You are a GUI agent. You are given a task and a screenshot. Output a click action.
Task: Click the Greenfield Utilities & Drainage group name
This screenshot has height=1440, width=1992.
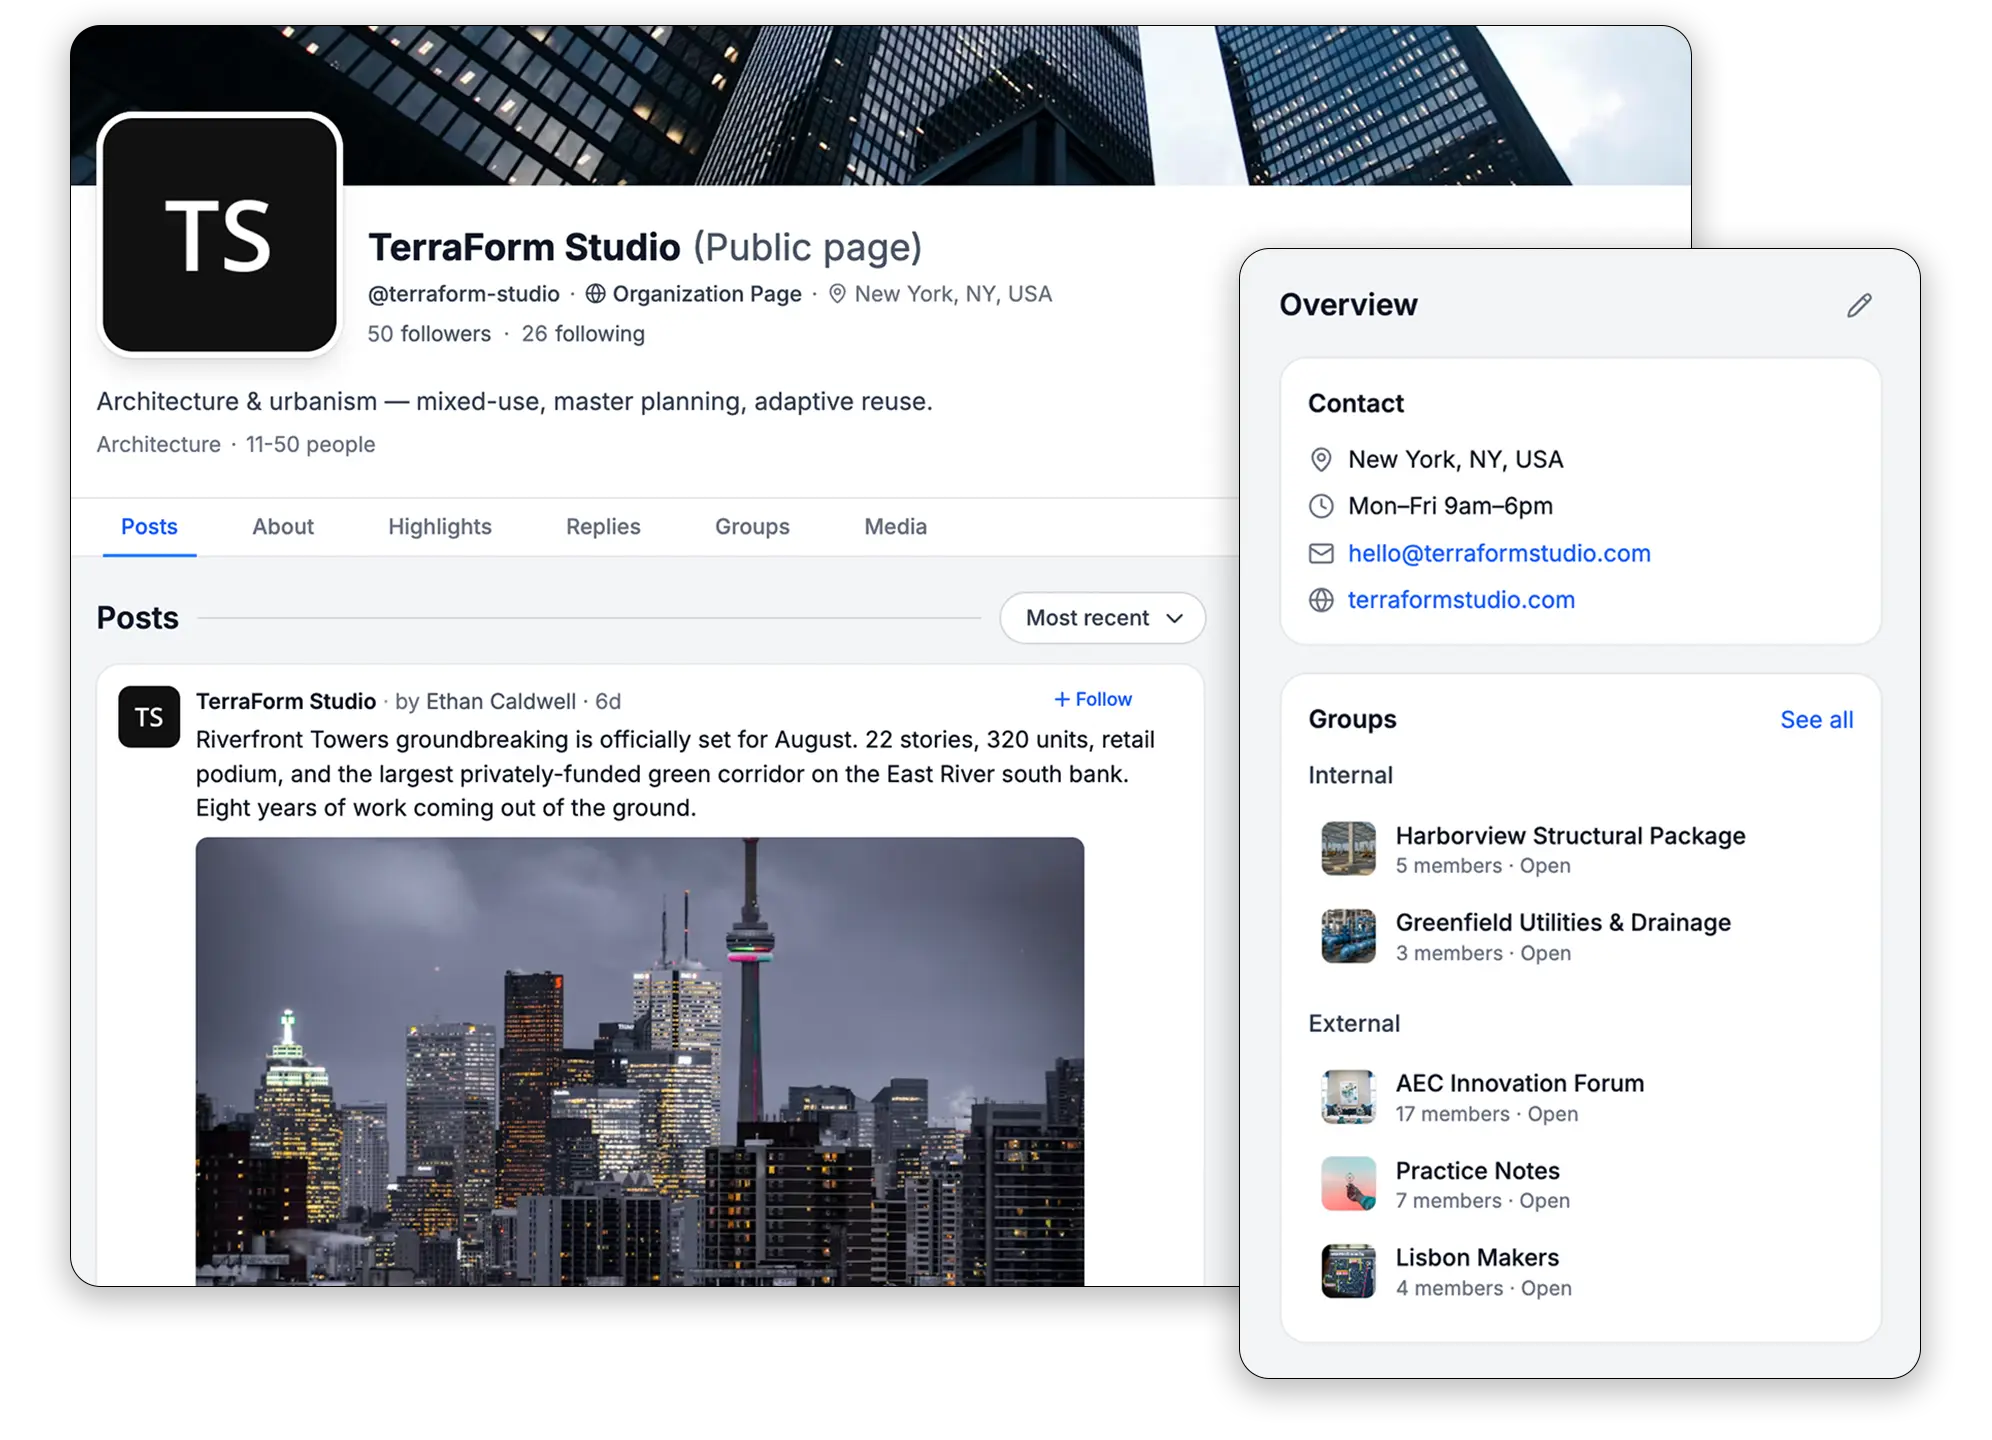click(1563, 923)
